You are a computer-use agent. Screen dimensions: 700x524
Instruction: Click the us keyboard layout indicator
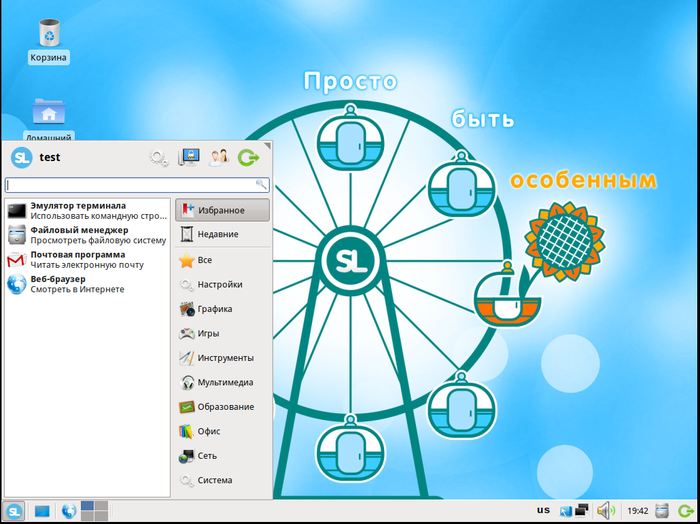point(543,511)
